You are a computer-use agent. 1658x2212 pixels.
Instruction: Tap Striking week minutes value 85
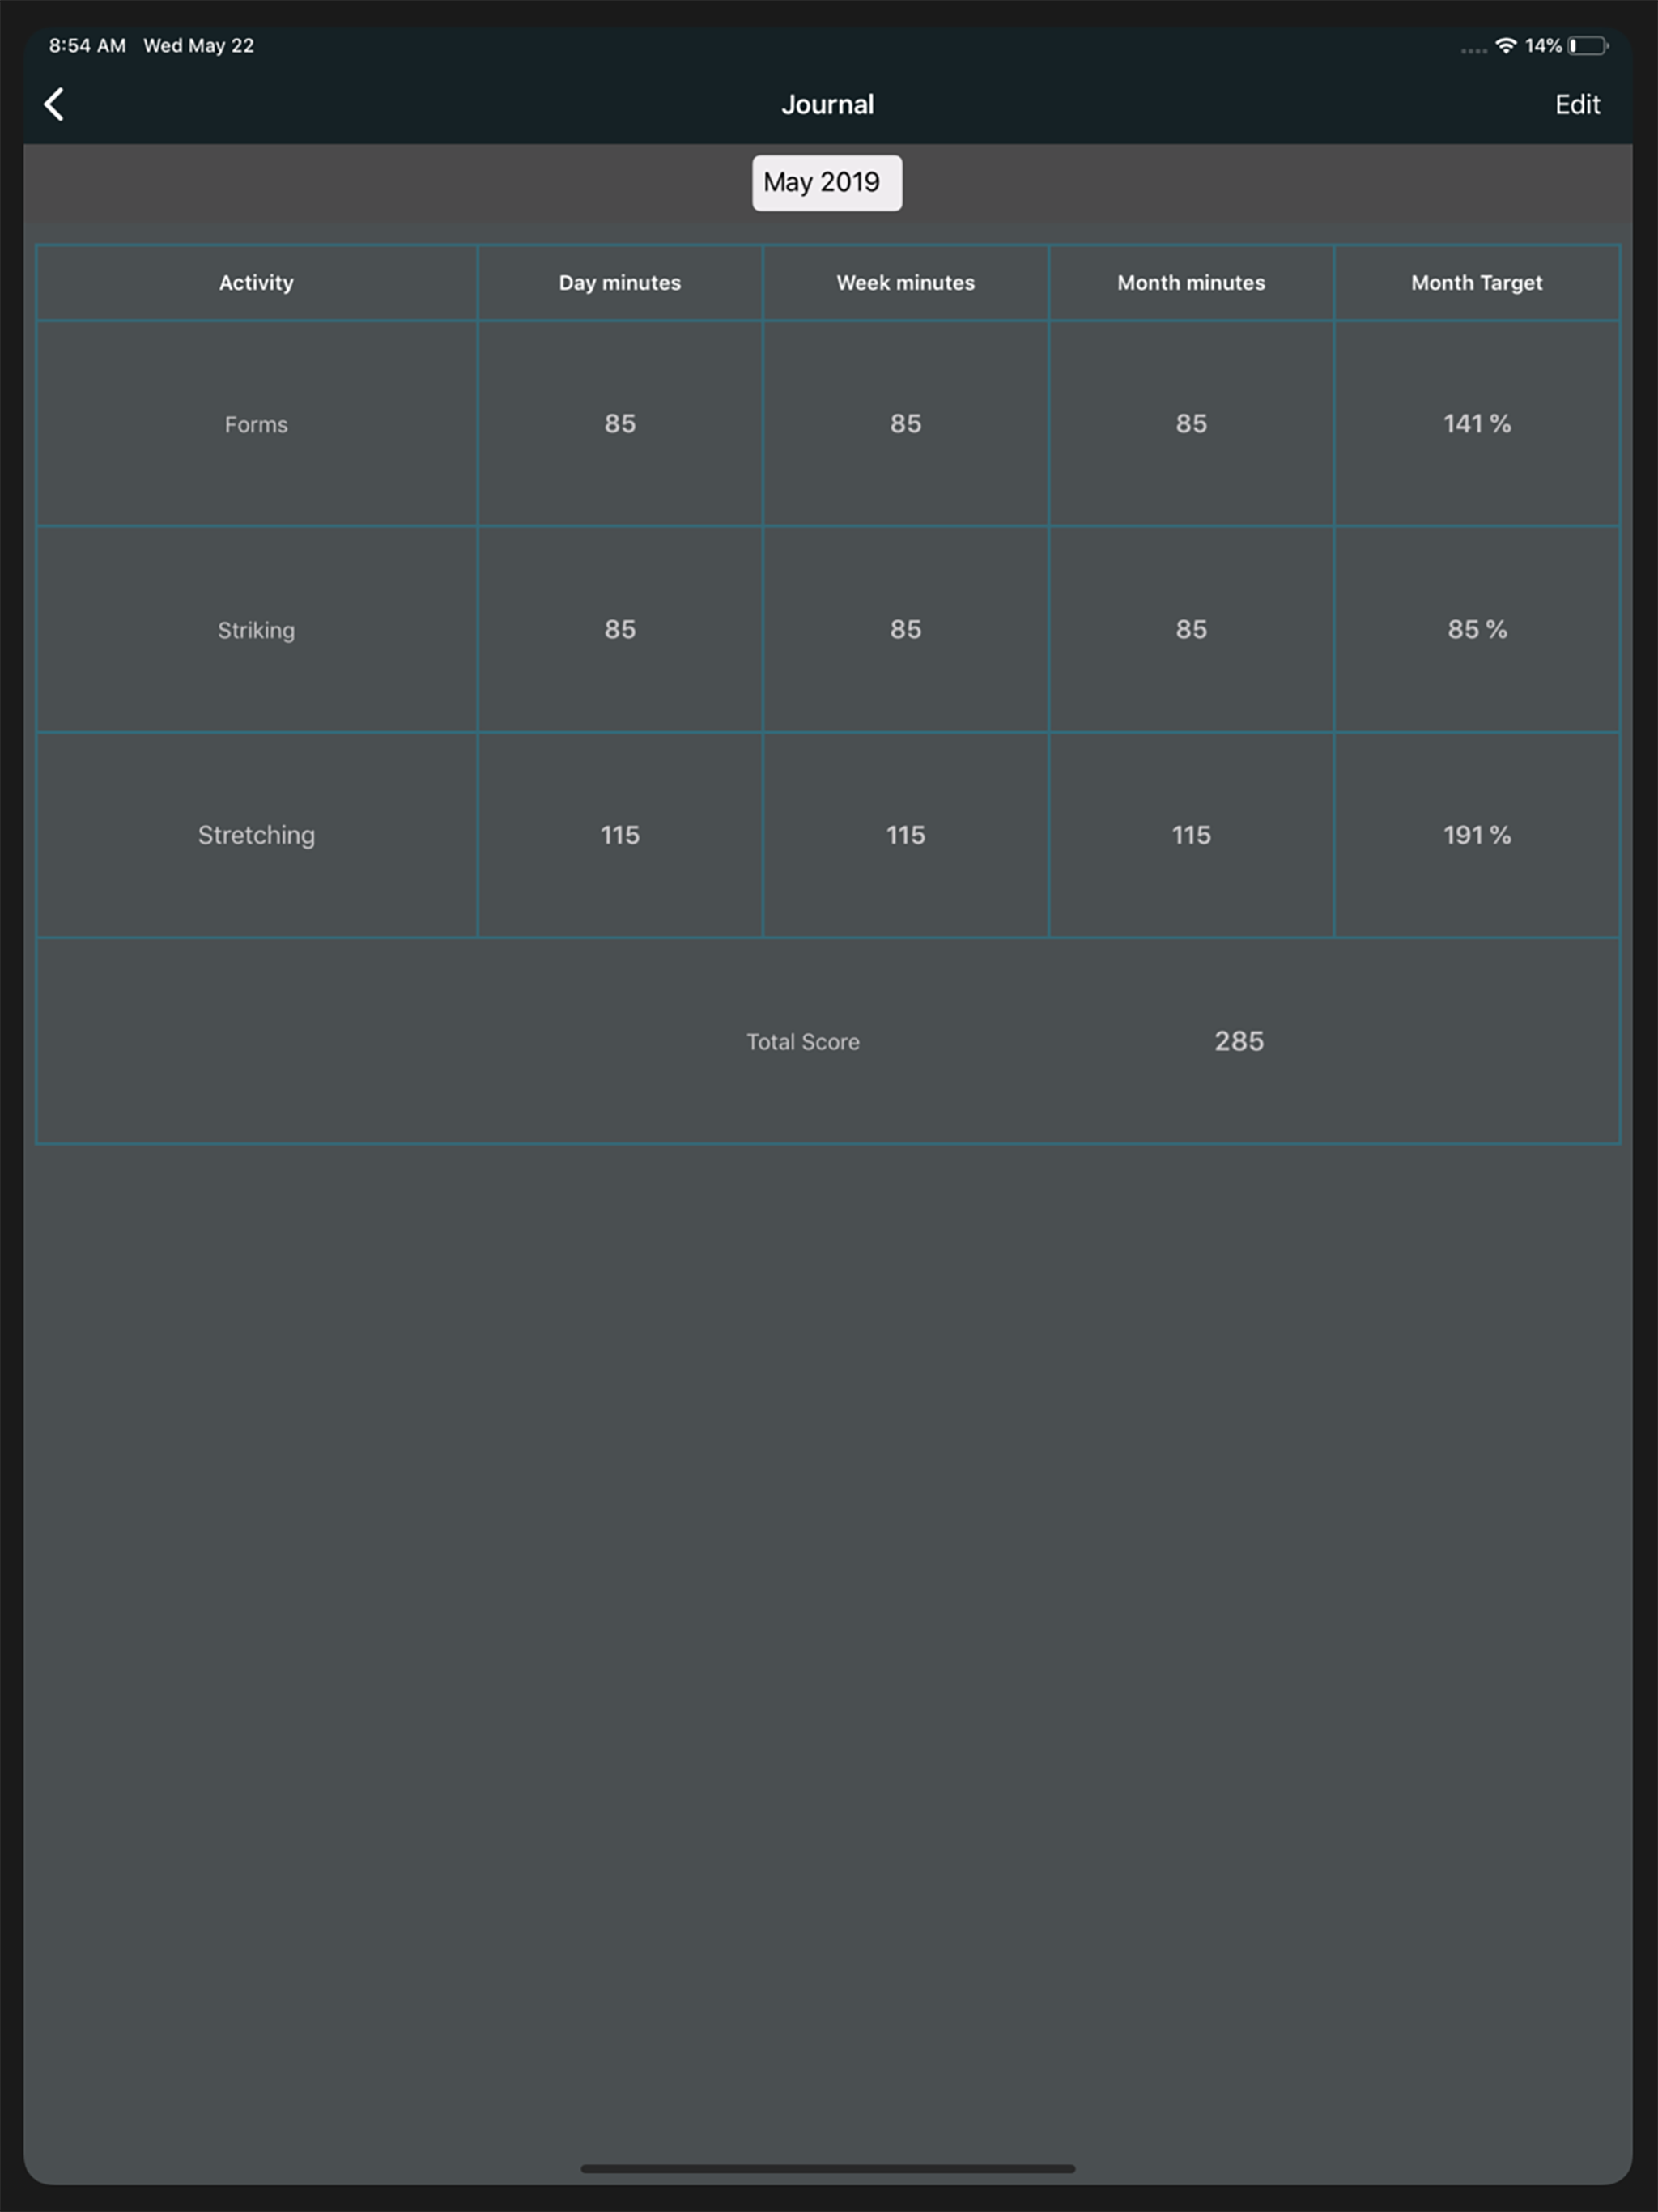[906, 630]
